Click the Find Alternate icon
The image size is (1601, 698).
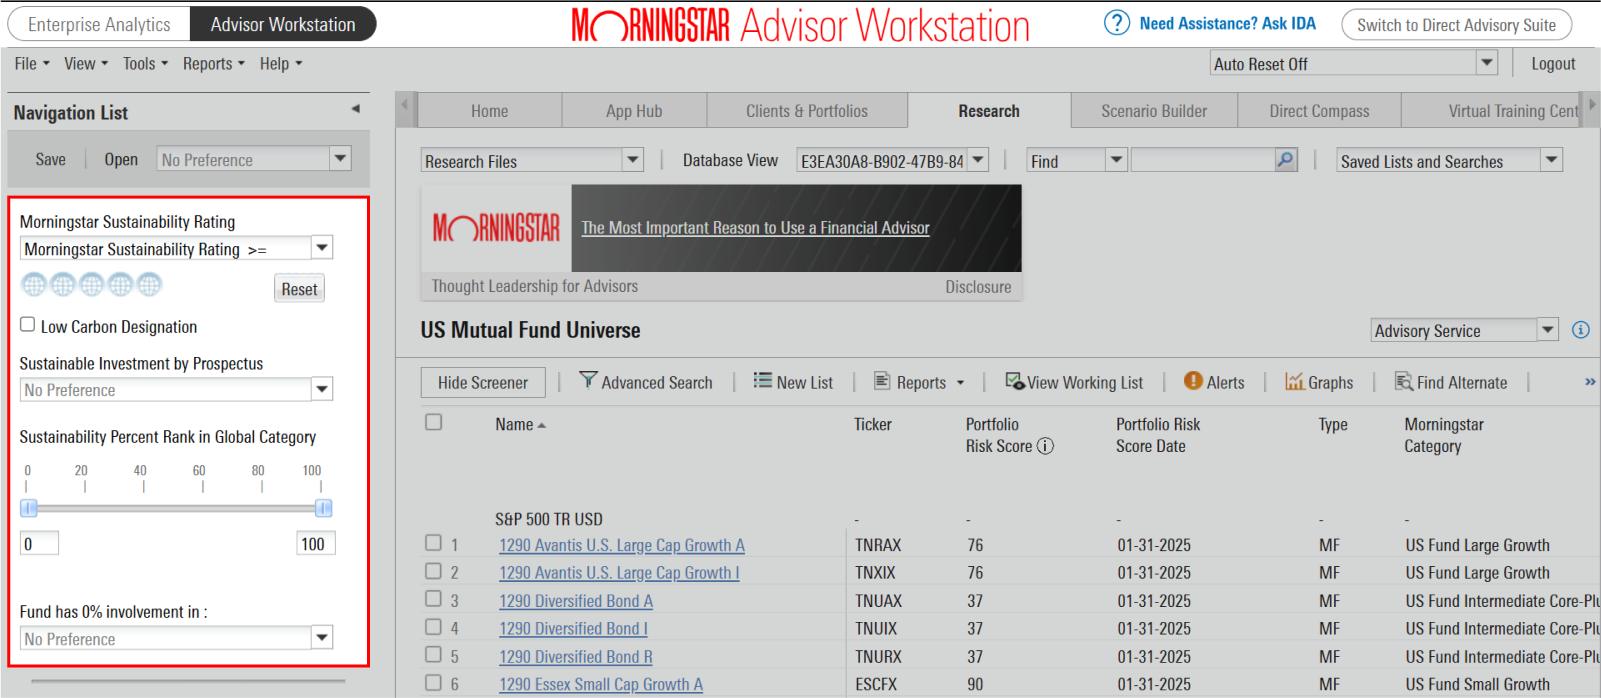coord(1403,381)
